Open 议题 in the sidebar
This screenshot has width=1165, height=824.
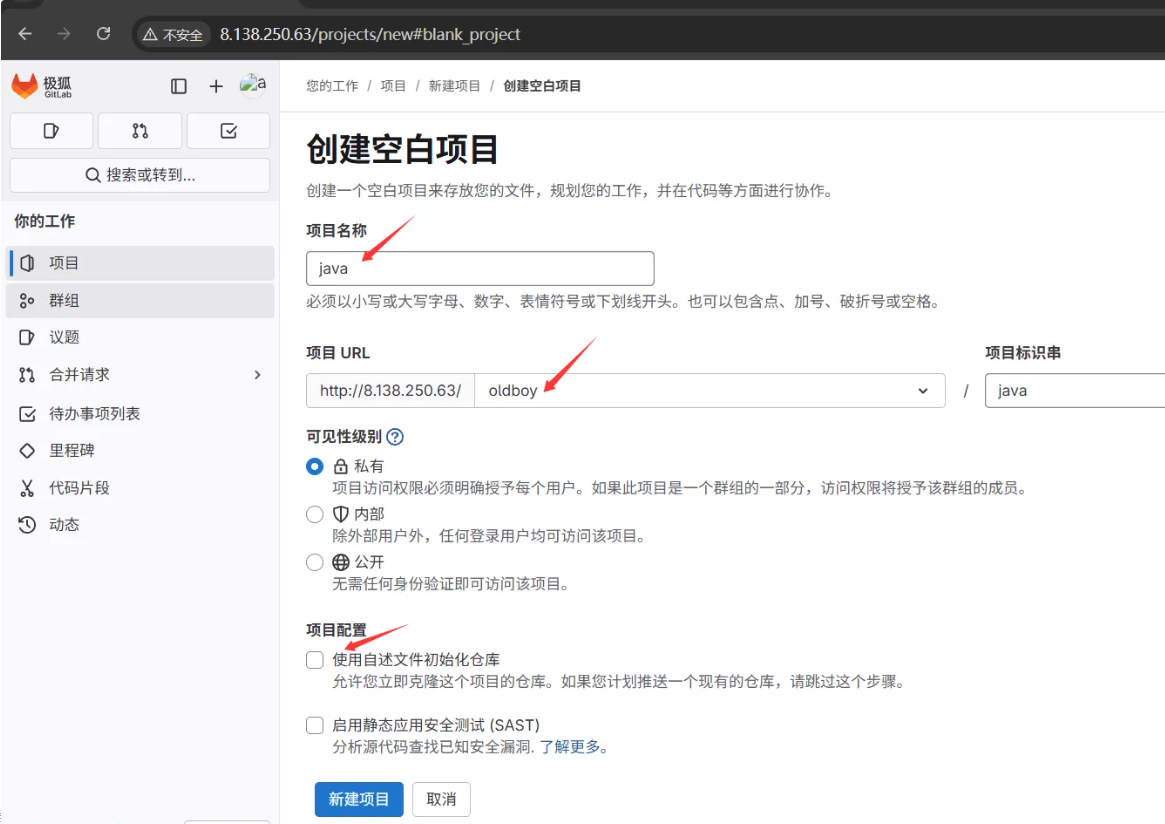point(140,337)
